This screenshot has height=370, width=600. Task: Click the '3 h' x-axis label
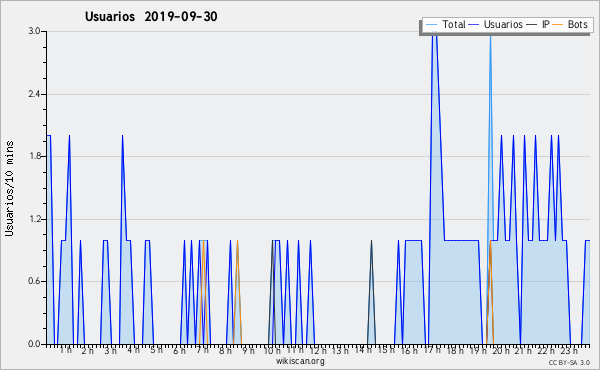[110, 350]
